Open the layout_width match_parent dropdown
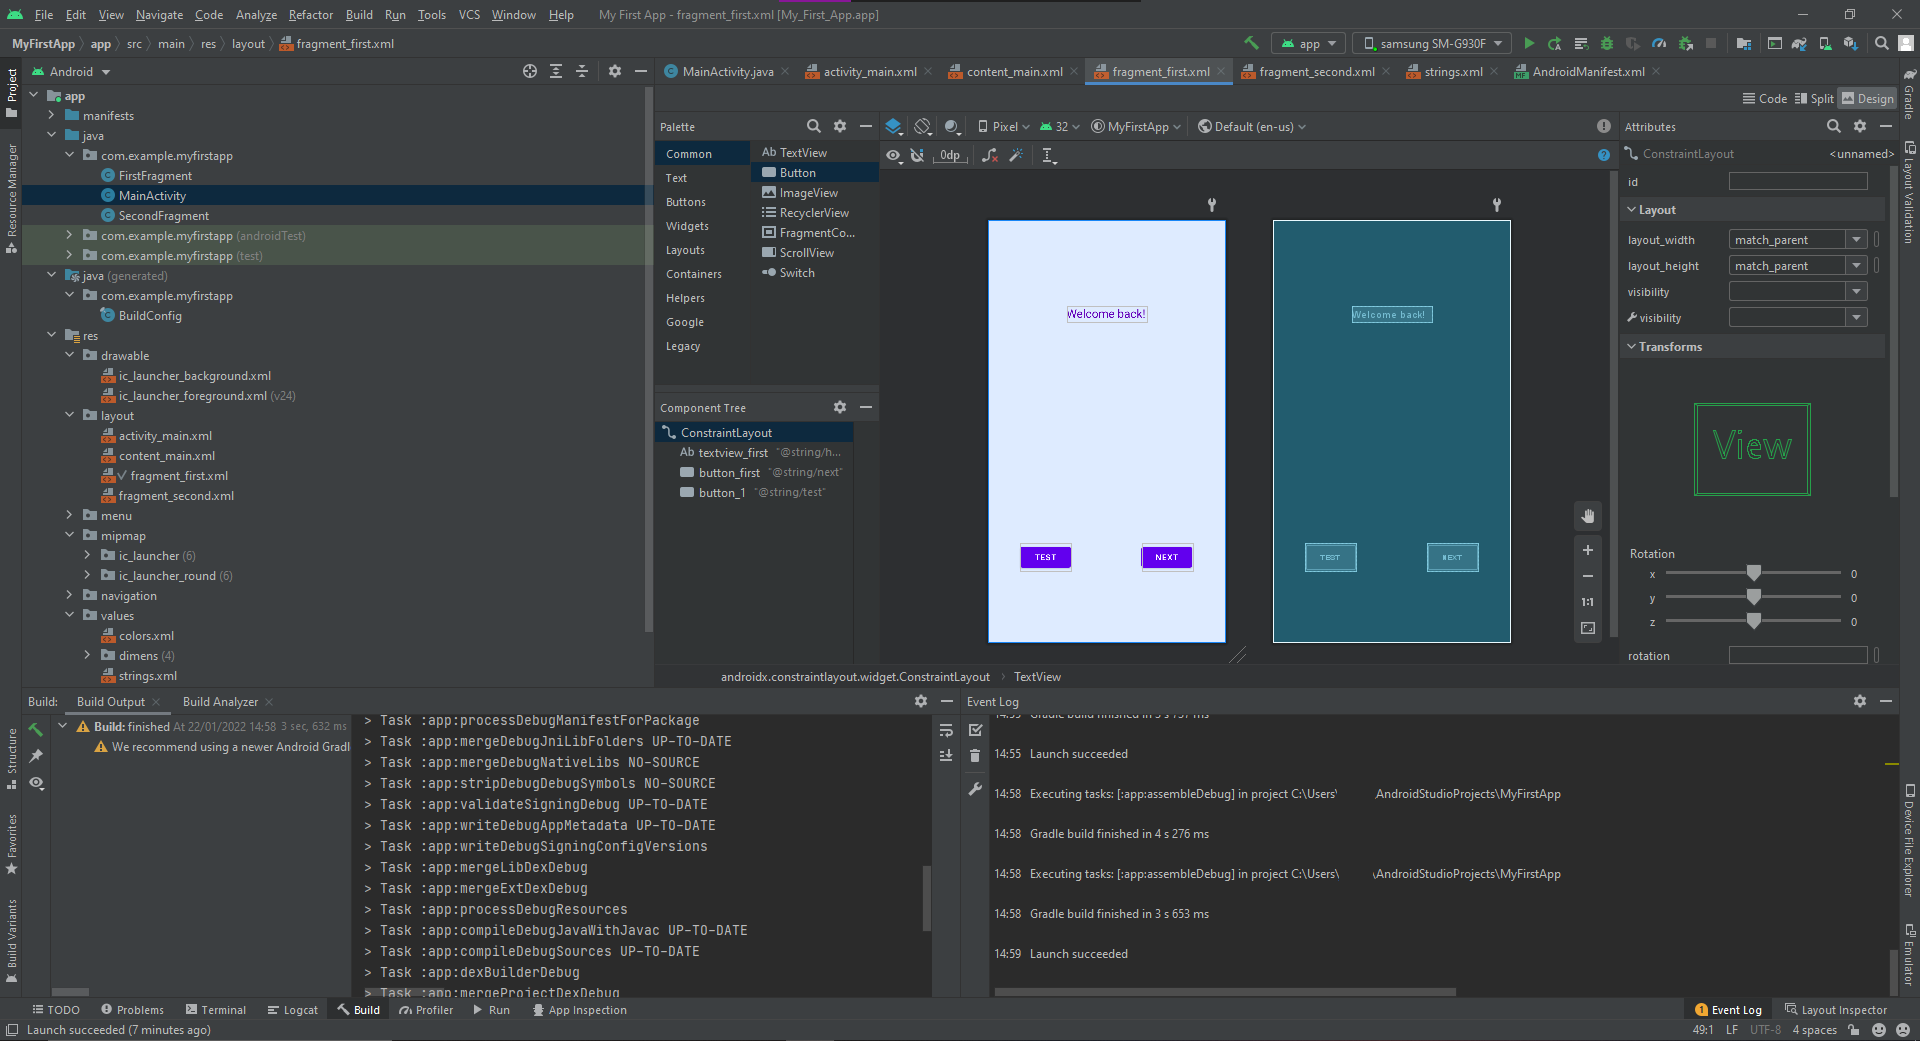This screenshot has width=1920, height=1041. [x=1856, y=240]
